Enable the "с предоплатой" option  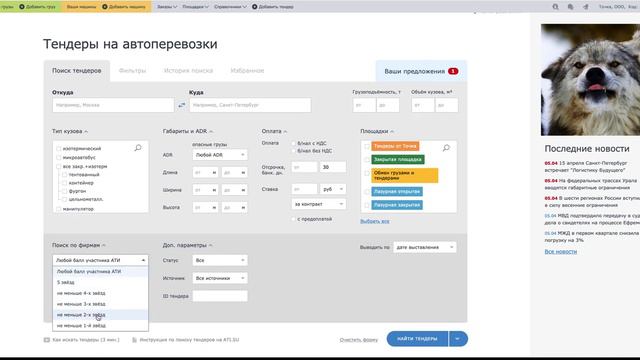(293, 219)
